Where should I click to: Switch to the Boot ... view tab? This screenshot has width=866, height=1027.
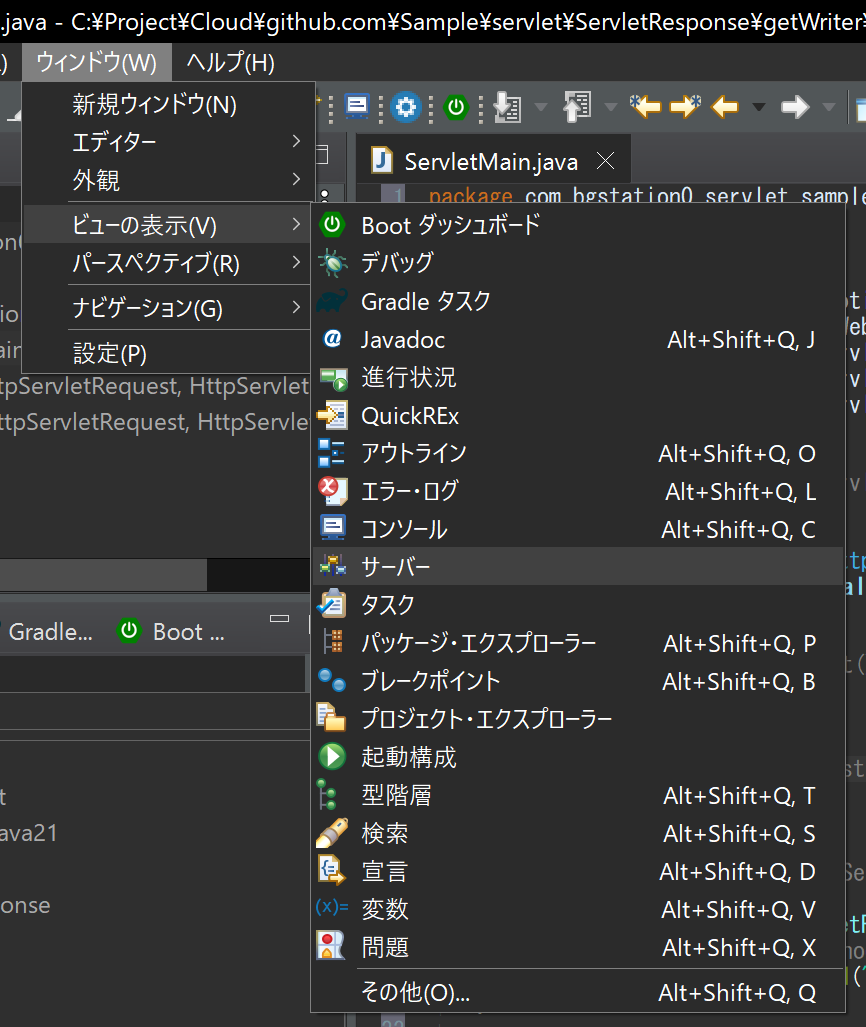tap(172, 631)
